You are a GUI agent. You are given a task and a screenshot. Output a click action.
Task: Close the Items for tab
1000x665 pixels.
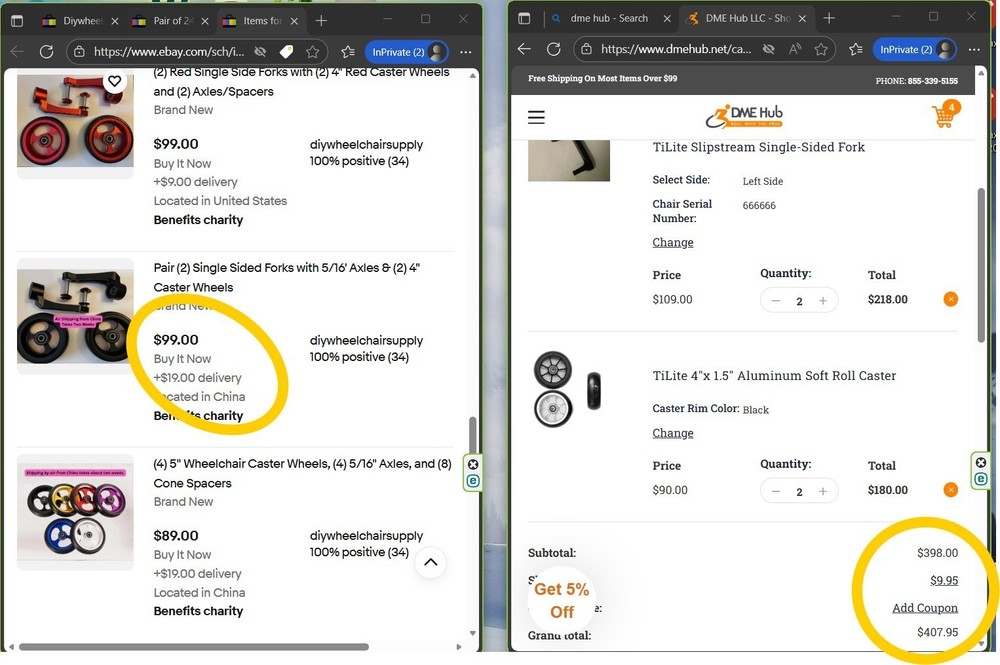point(294,21)
